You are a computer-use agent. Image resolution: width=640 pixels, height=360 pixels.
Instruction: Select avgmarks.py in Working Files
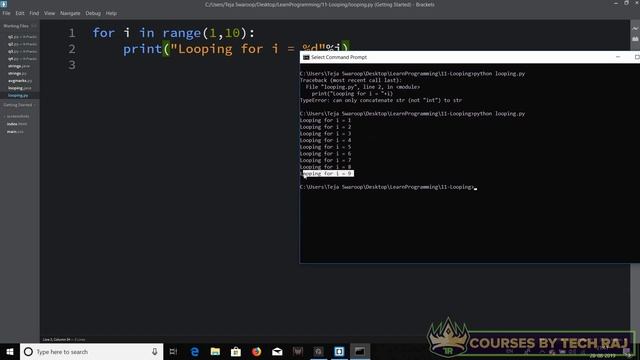point(20,81)
